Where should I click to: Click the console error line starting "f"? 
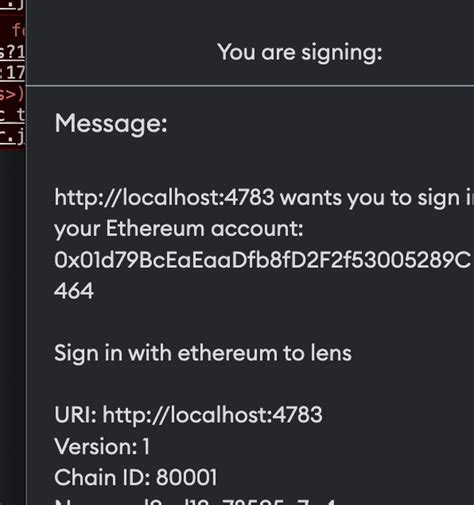click(17, 30)
